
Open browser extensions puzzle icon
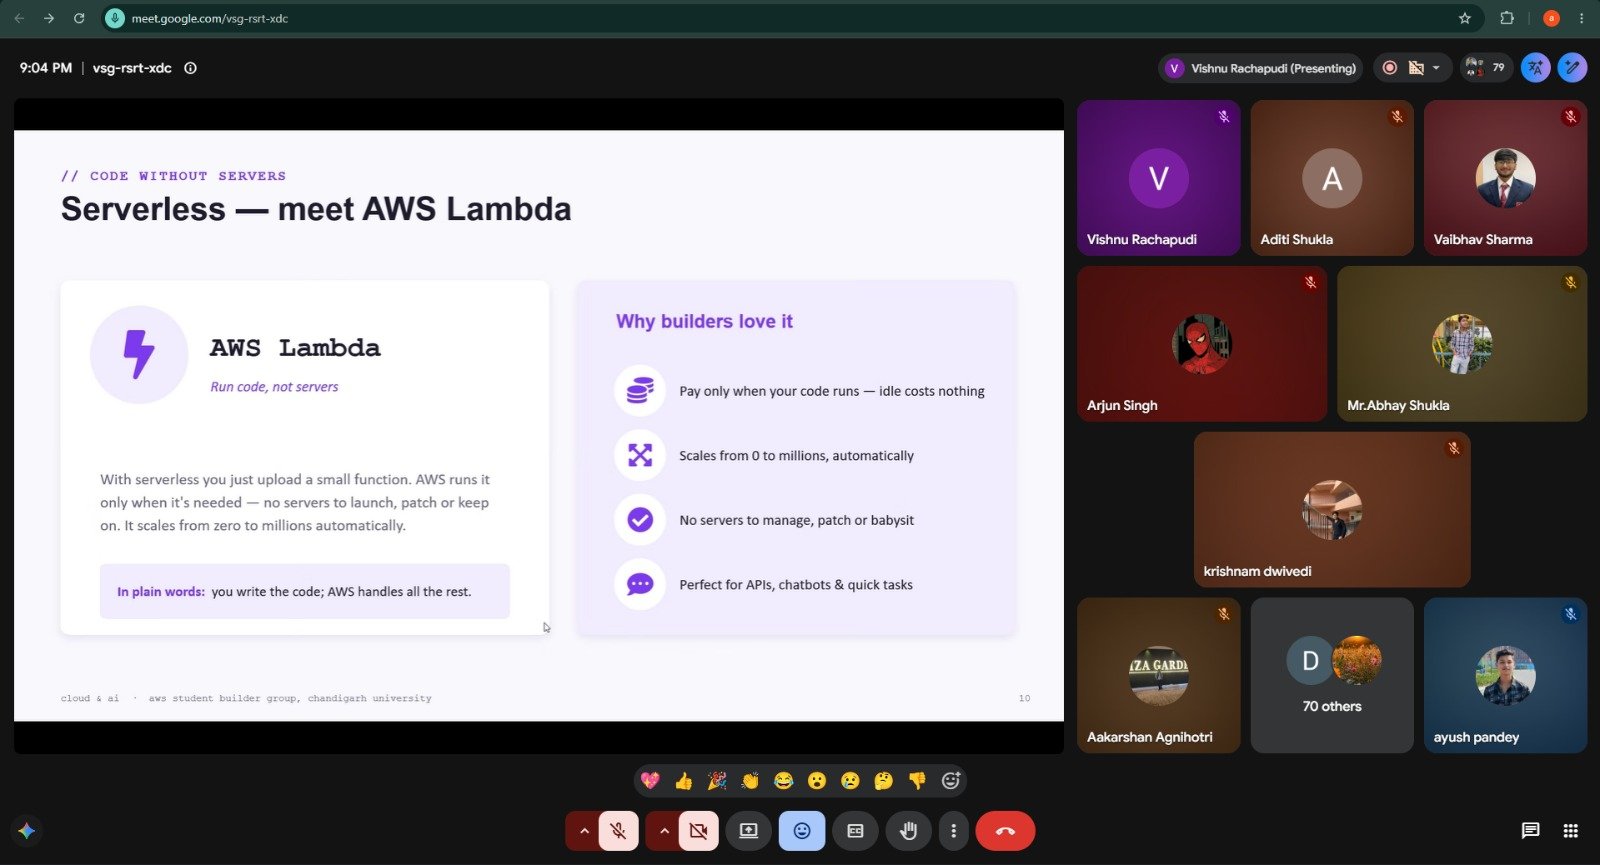pos(1507,18)
